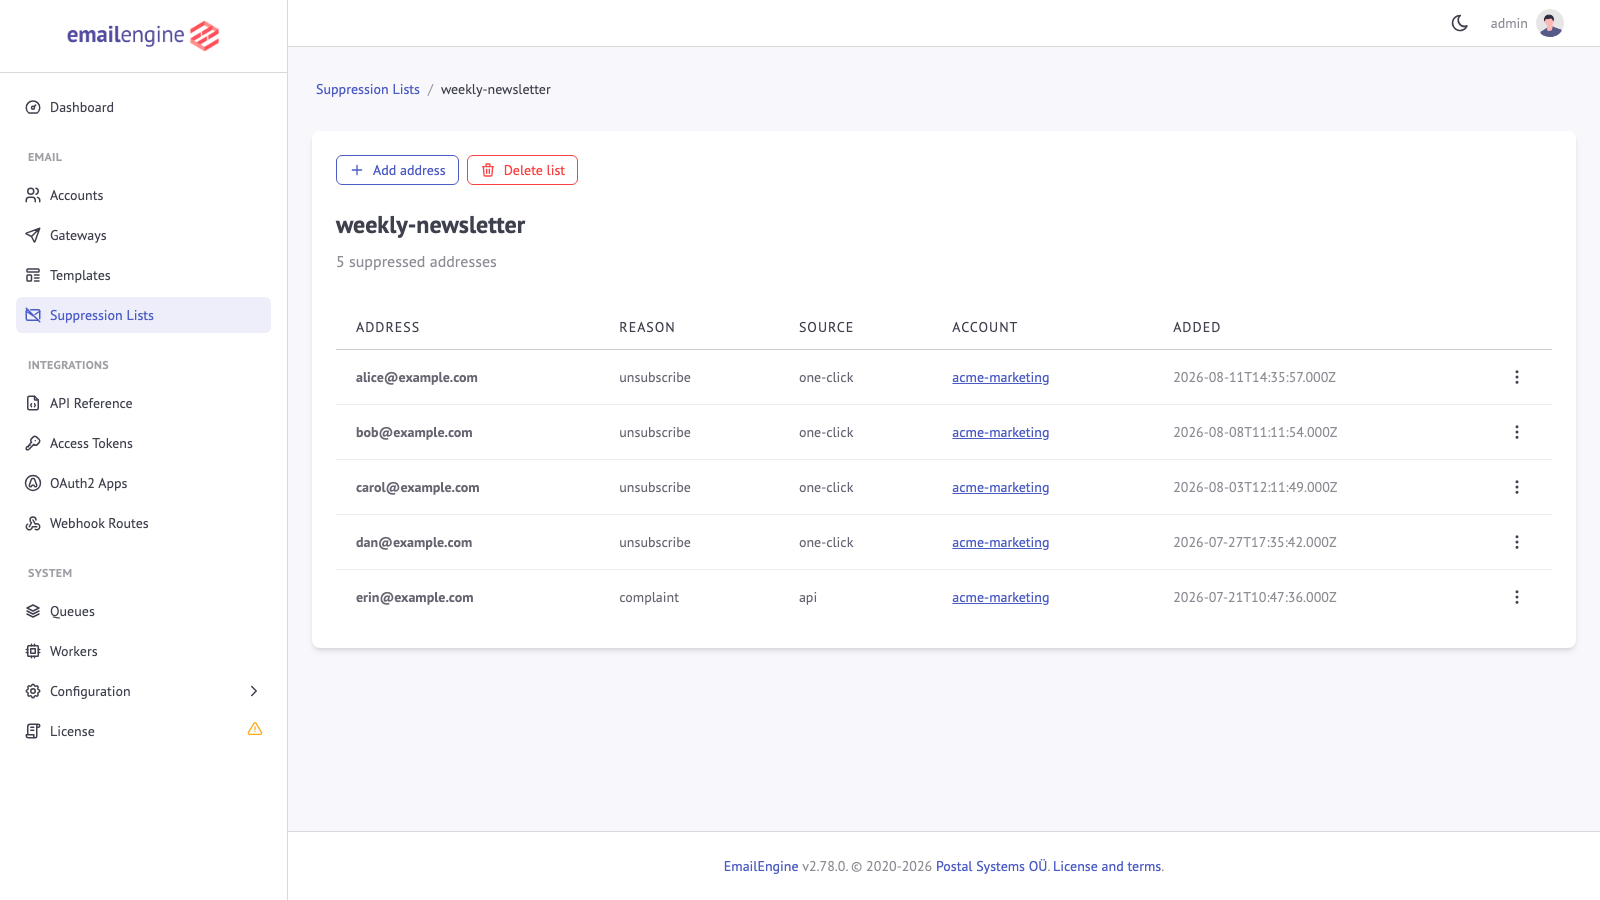Image resolution: width=1600 pixels, height=900 pixels.
Task: Open OAuth2 Apps page
Action: (x=143, y=483)
